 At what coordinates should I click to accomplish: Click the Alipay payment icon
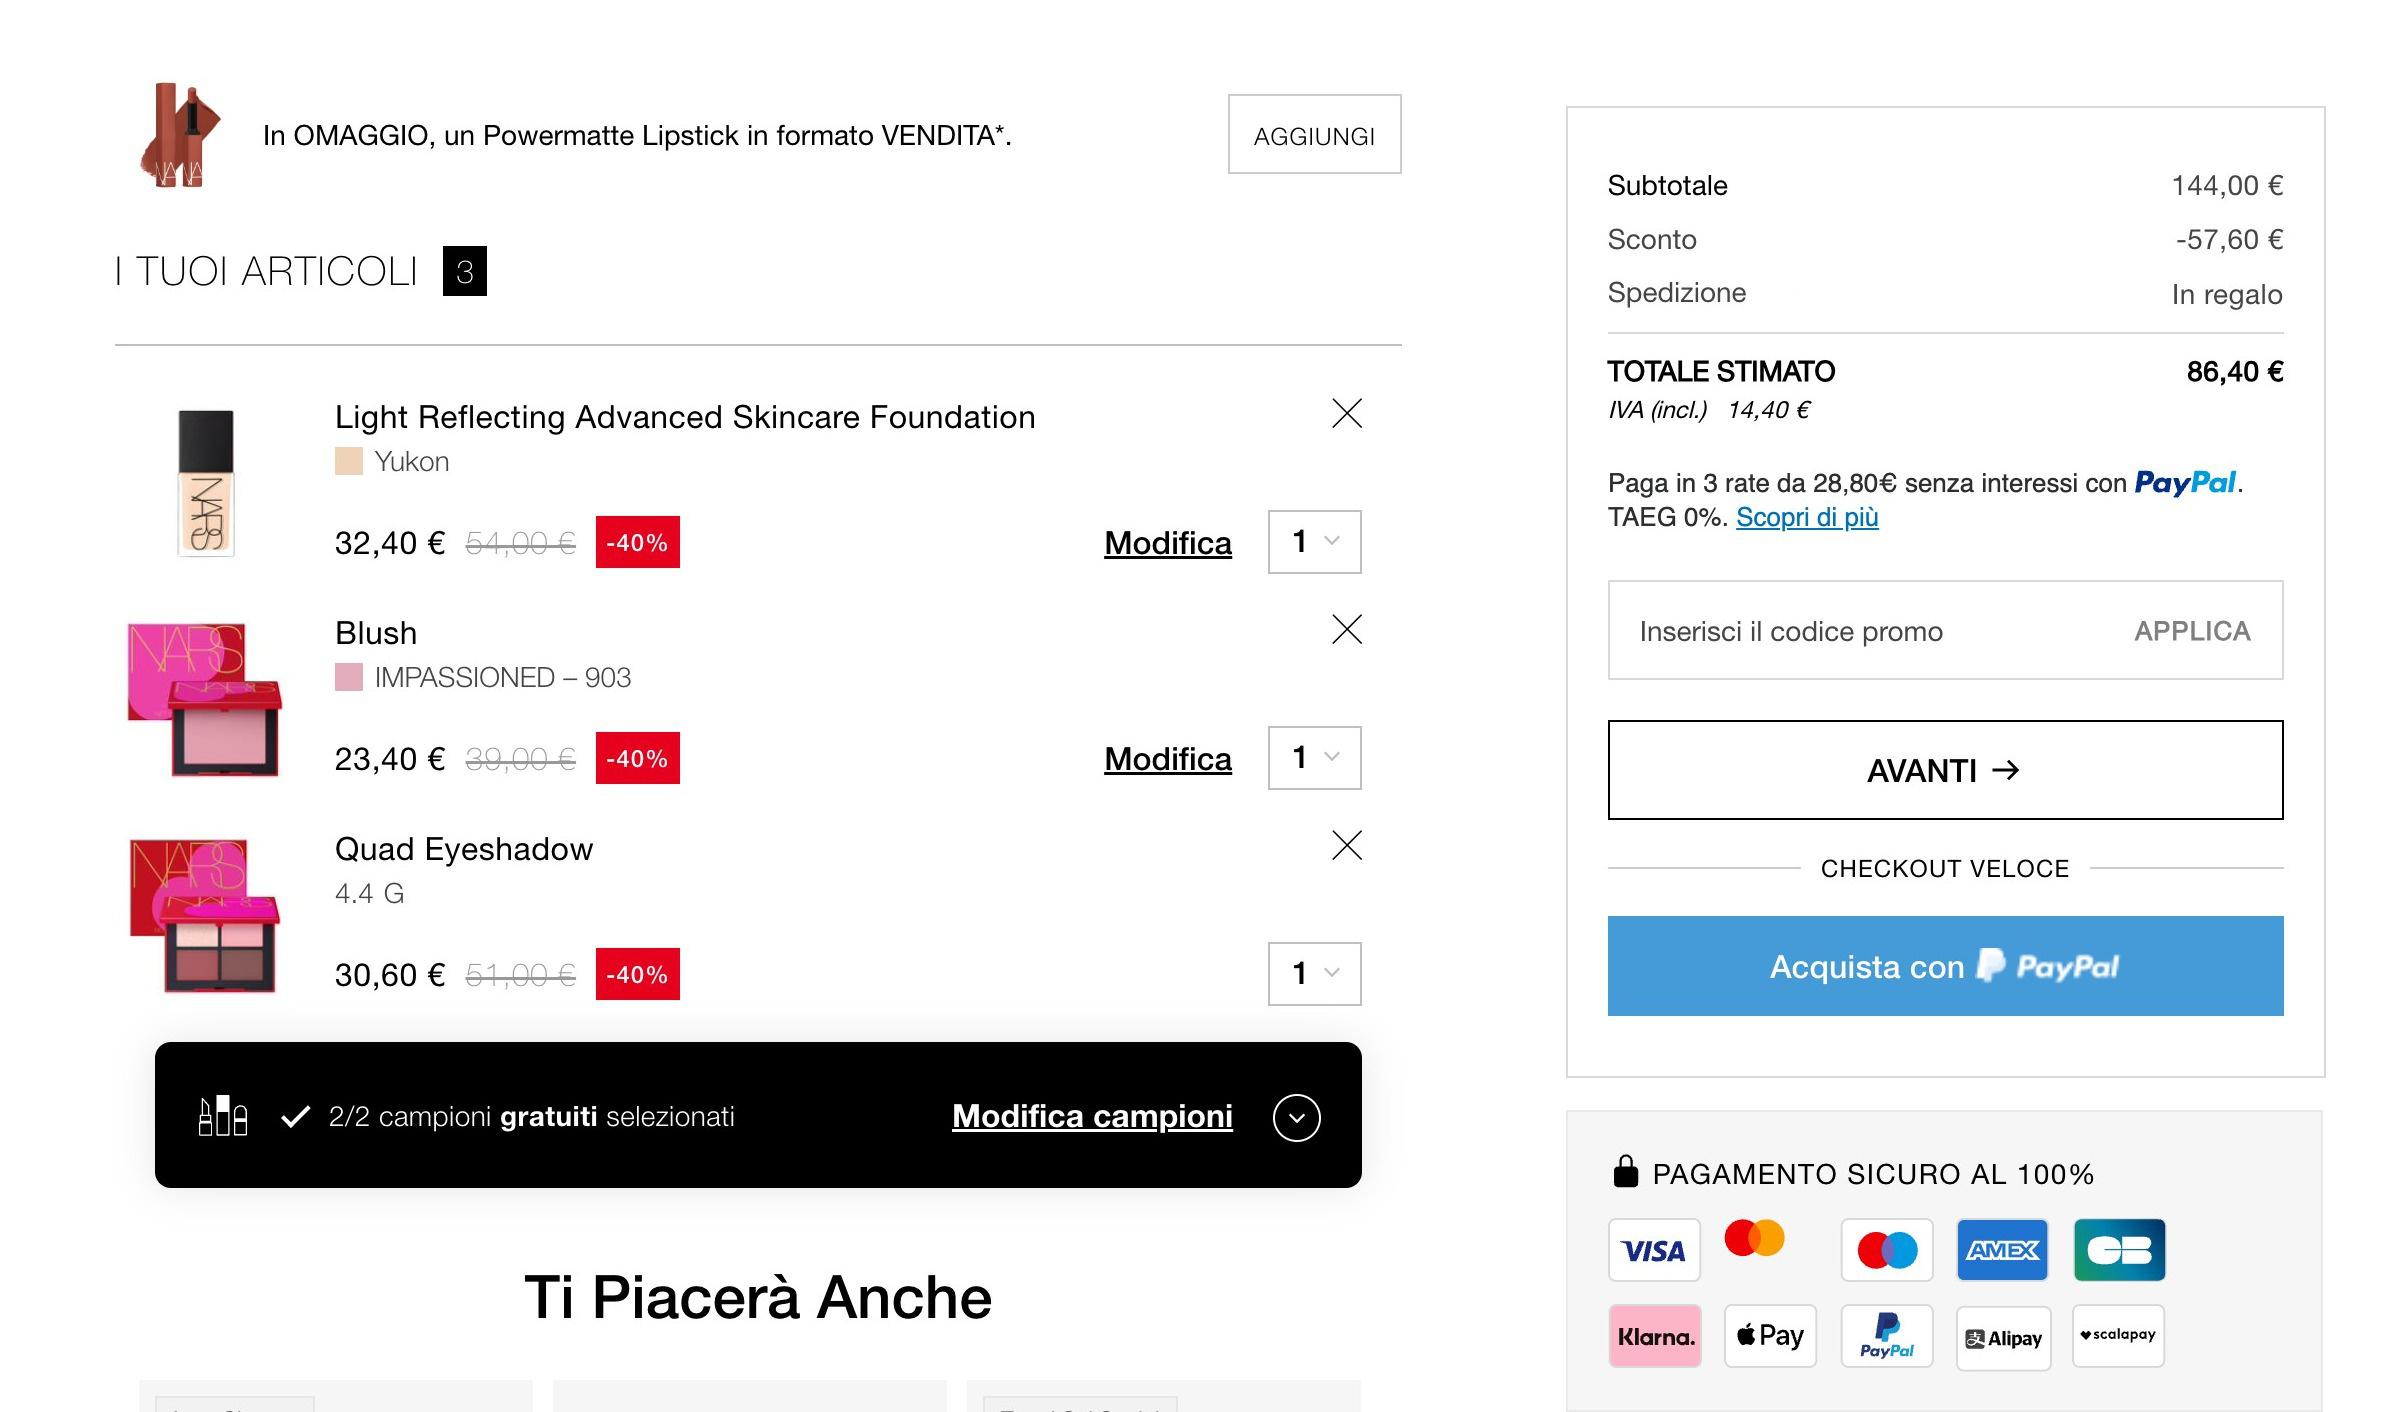[2003, 1338]
